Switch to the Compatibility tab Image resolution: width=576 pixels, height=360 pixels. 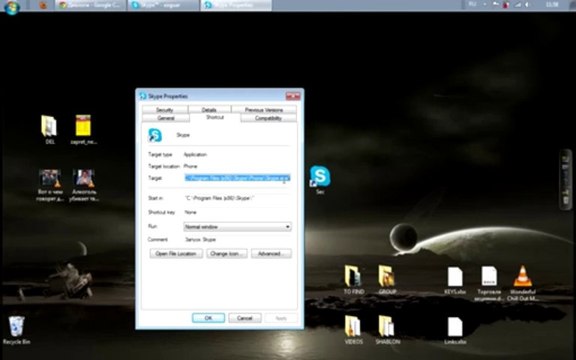pos(268,118)
